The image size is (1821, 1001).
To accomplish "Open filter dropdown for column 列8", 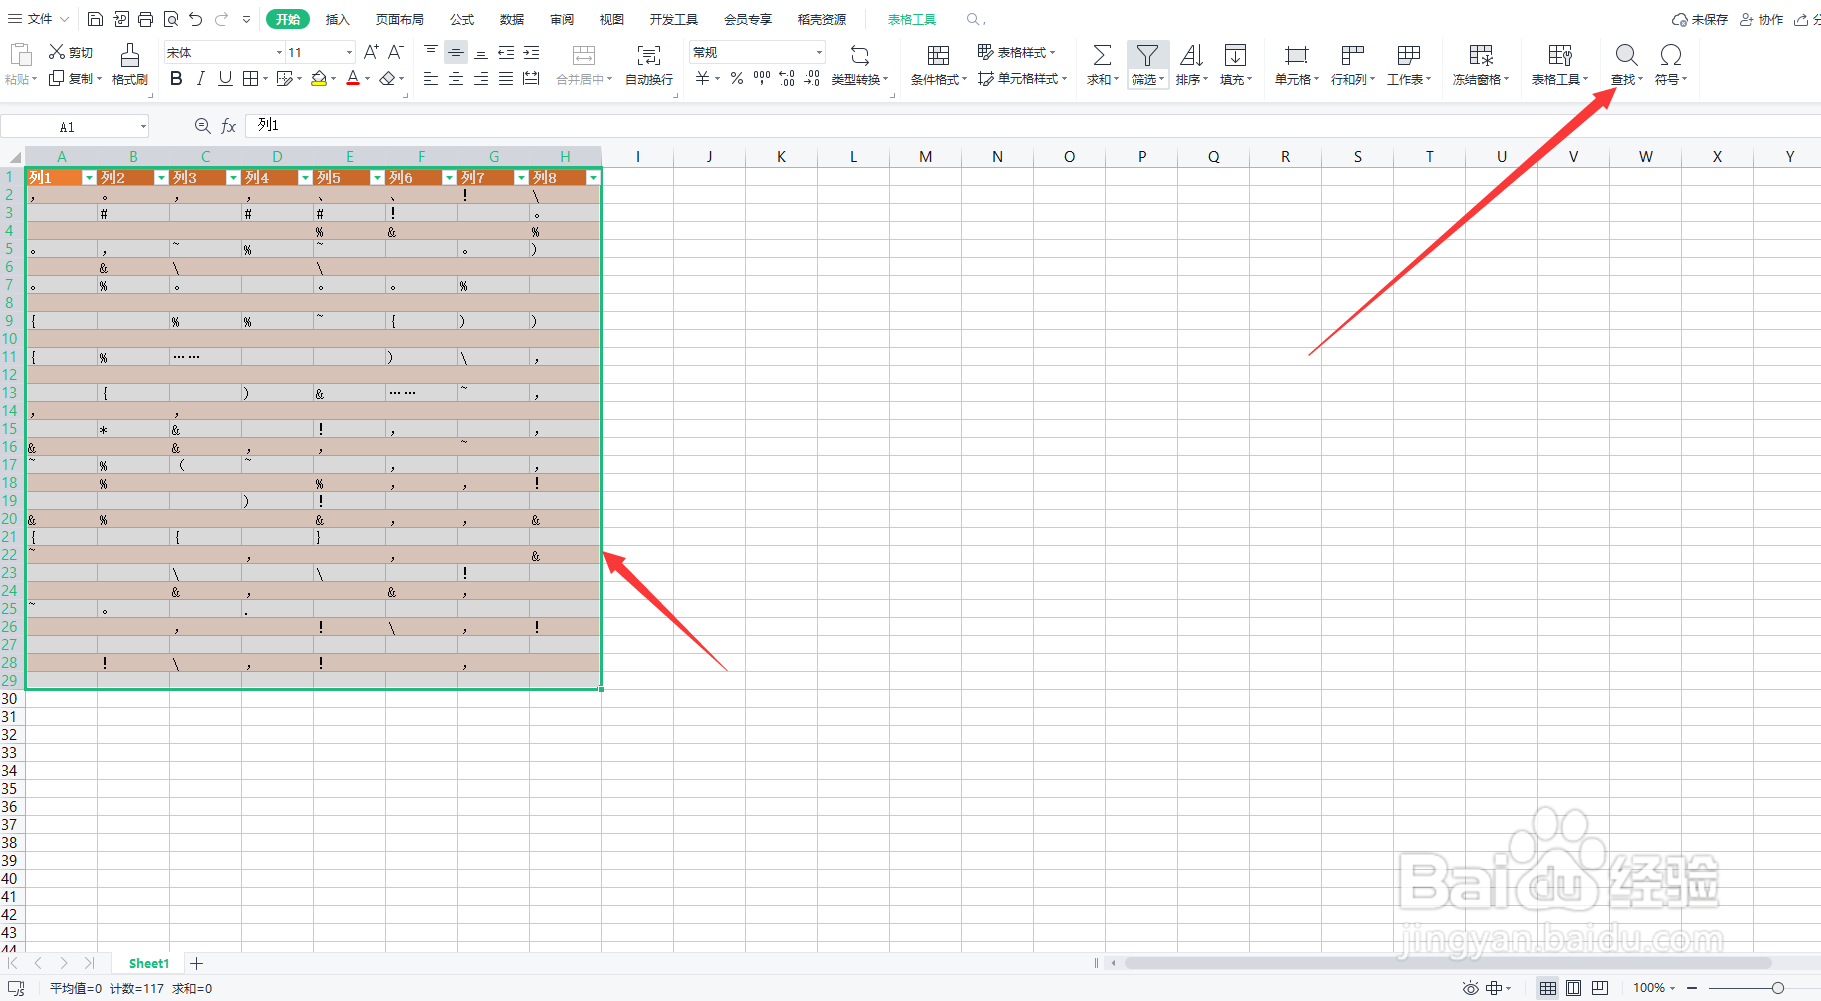I will point(593,177).
